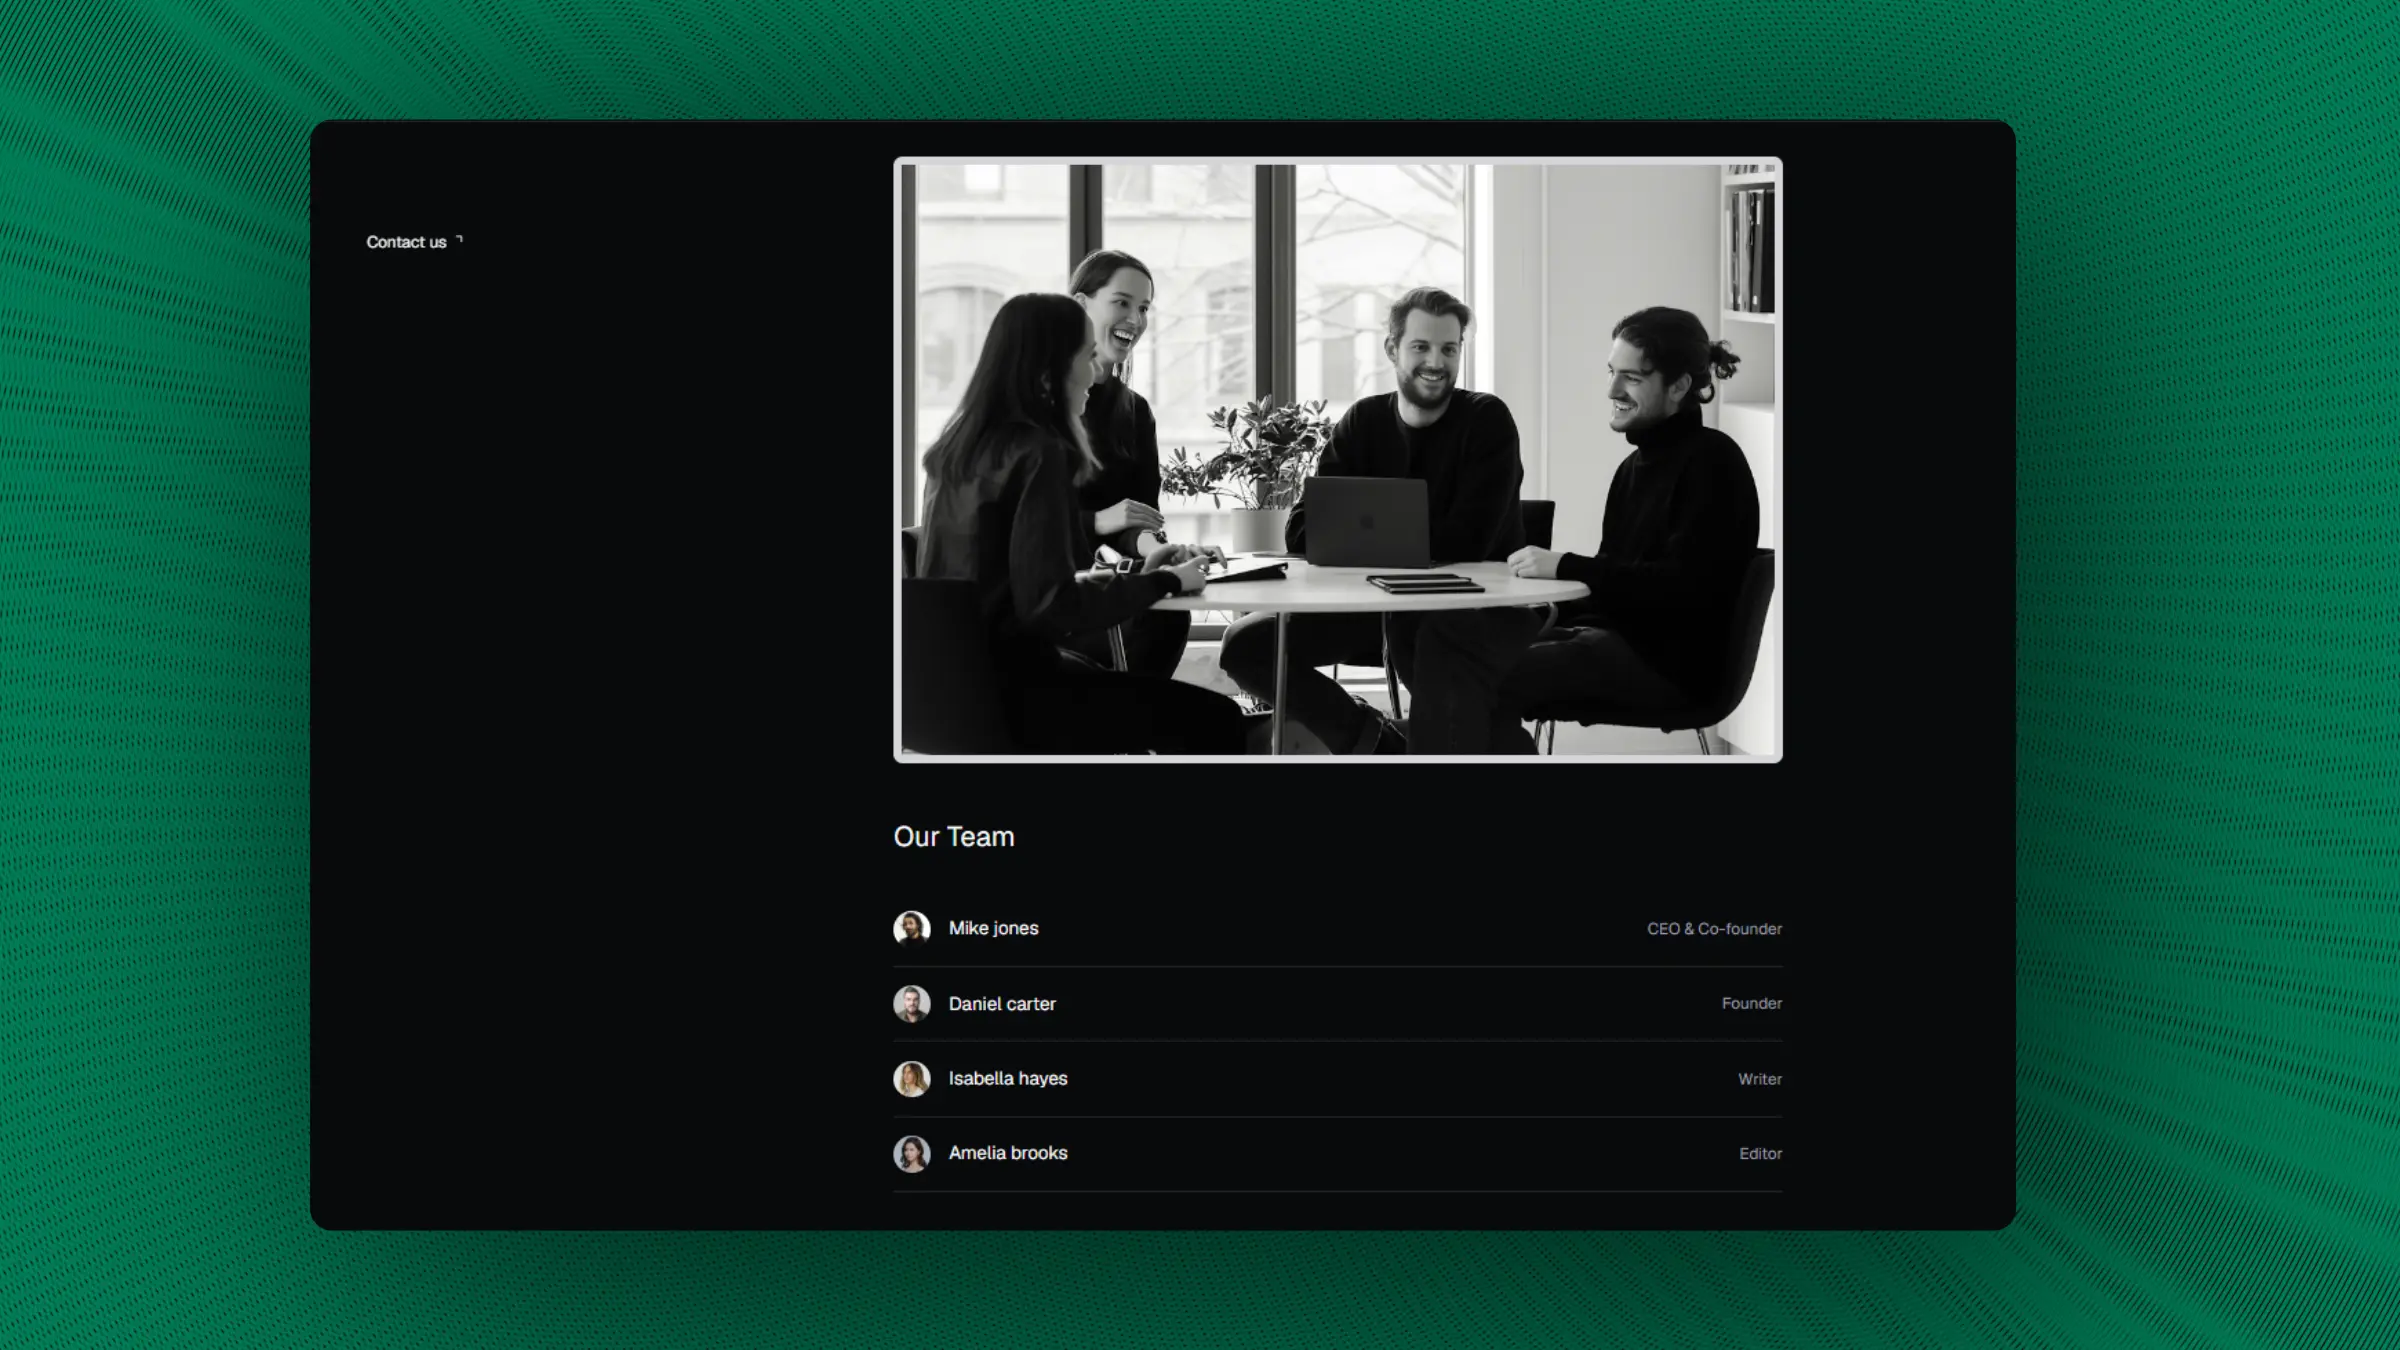This screenshot has height=1350, width=2400.
Task: Click the arrow icon beside Contact us
Action: 459,239
